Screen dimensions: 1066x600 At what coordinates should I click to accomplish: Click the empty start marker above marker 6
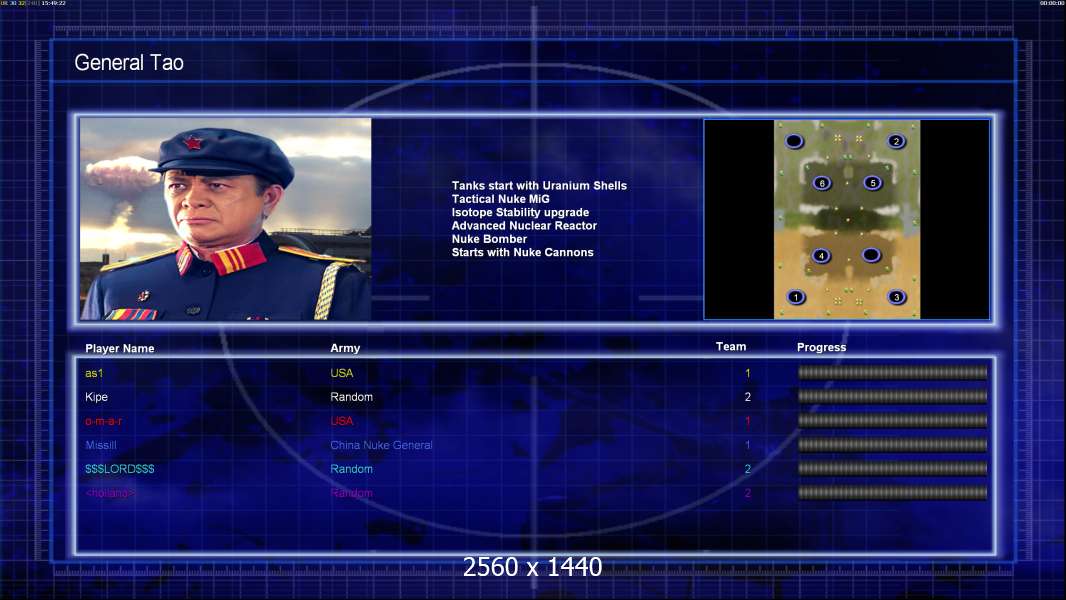tap(794, 141)
